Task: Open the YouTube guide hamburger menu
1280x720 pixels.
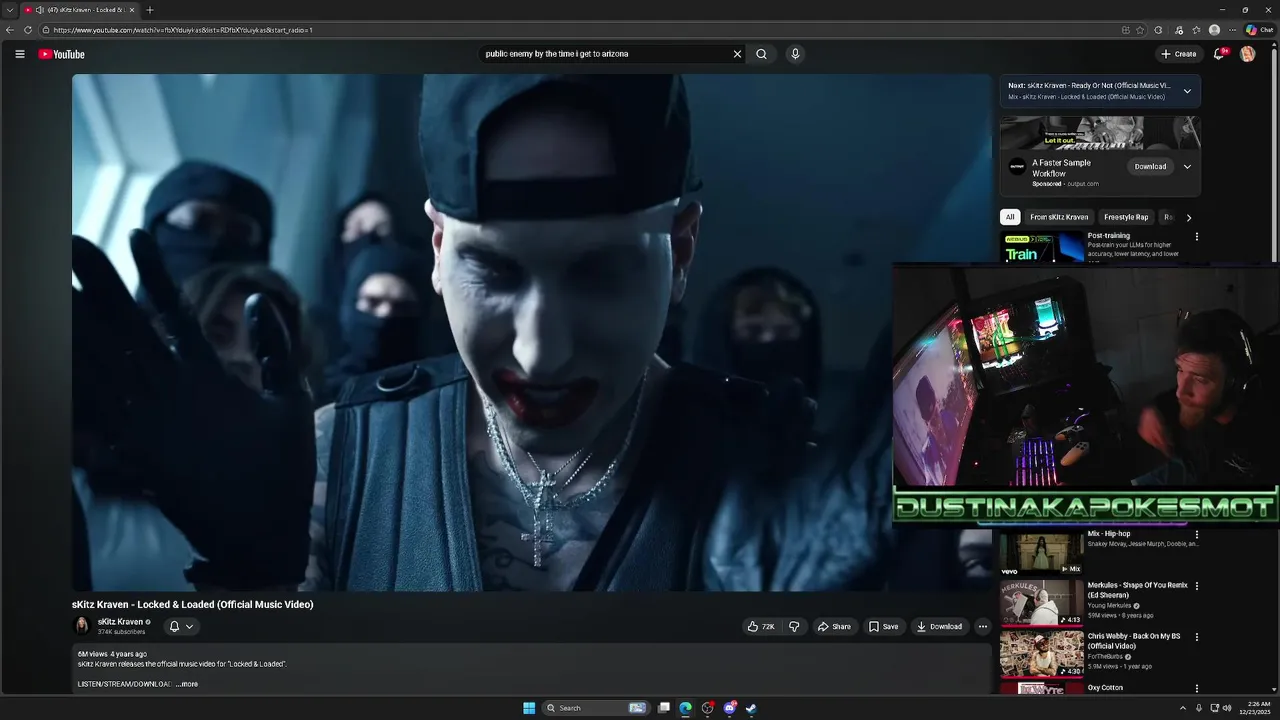Action: (19, 54)
